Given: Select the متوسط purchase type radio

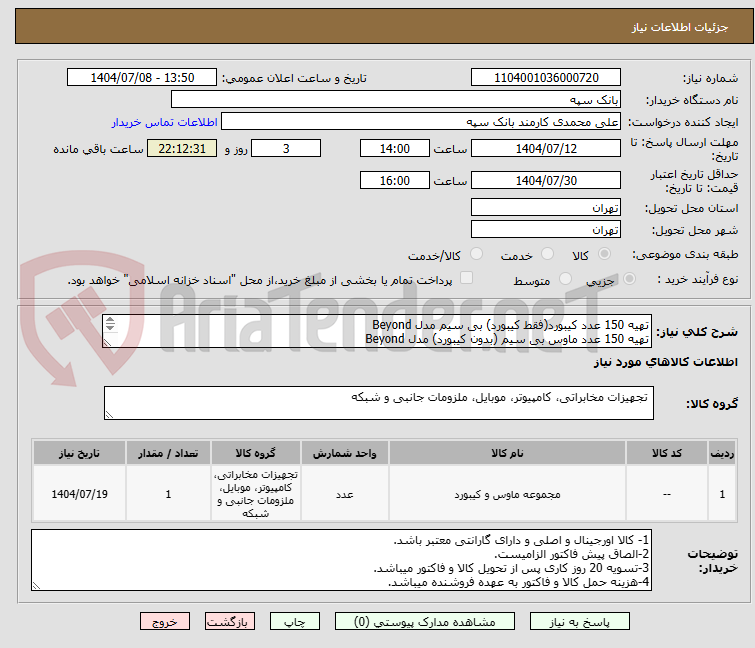Looking at the screenshot, I should tap(565, 279).
